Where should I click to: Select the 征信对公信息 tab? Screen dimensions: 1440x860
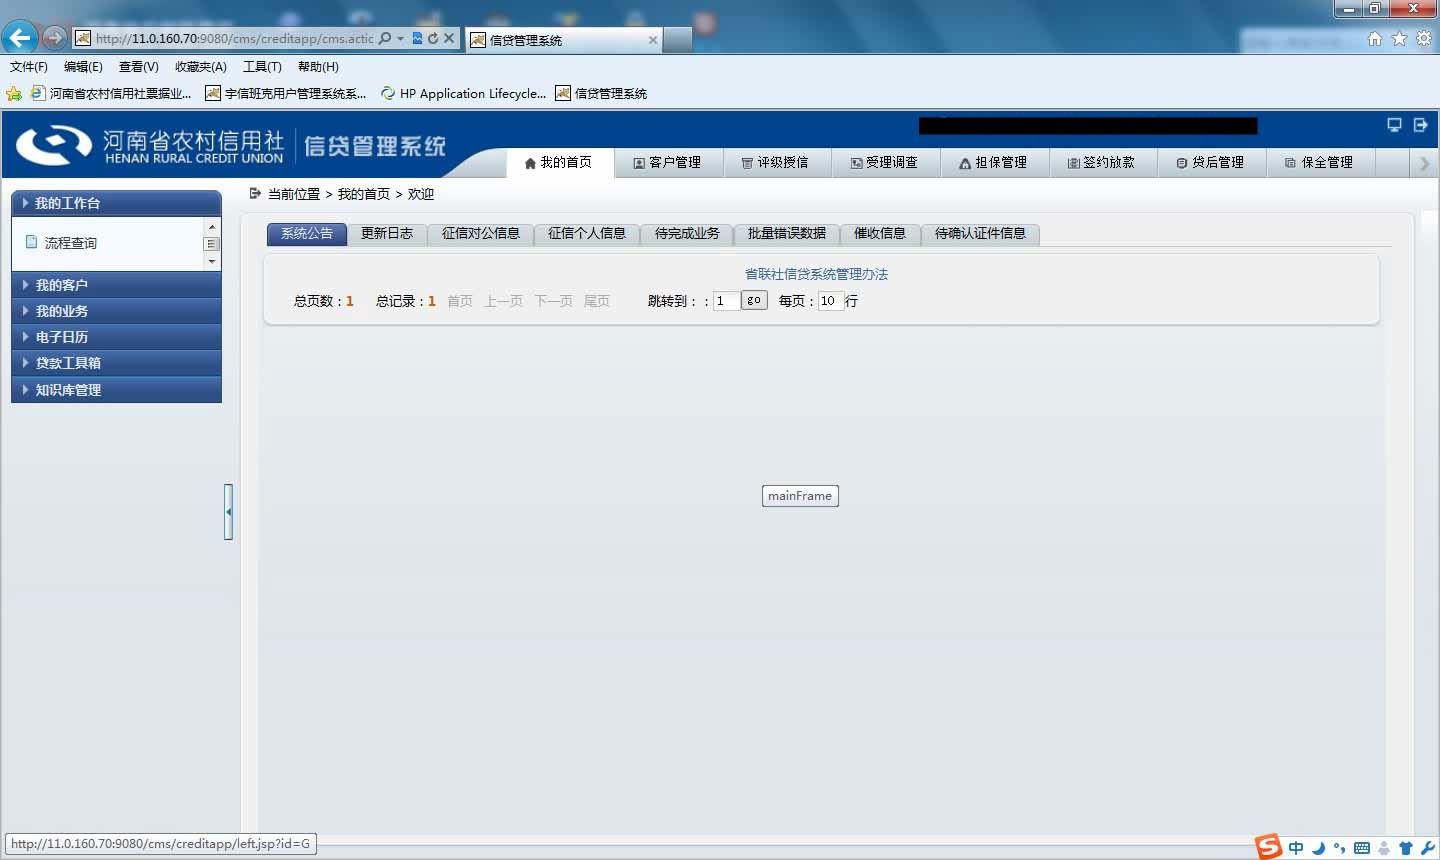481,233
